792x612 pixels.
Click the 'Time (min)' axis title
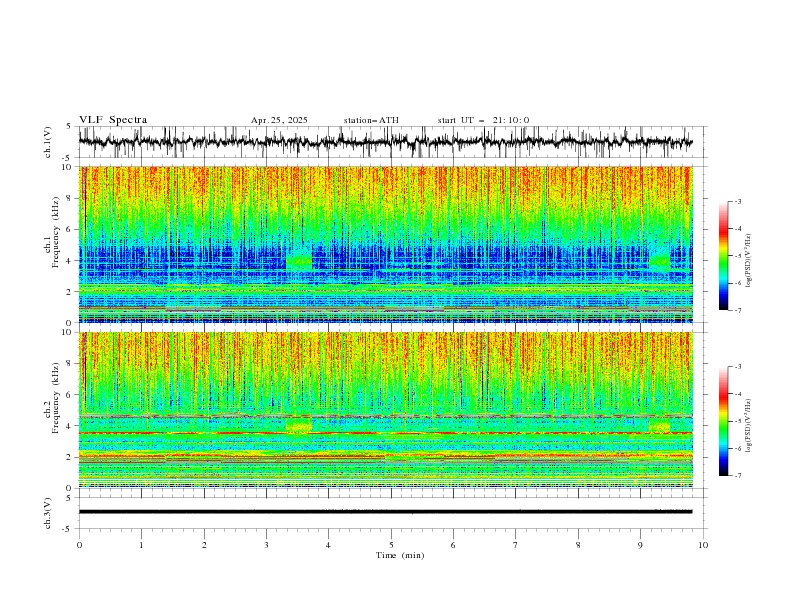(x=400, y=555)
